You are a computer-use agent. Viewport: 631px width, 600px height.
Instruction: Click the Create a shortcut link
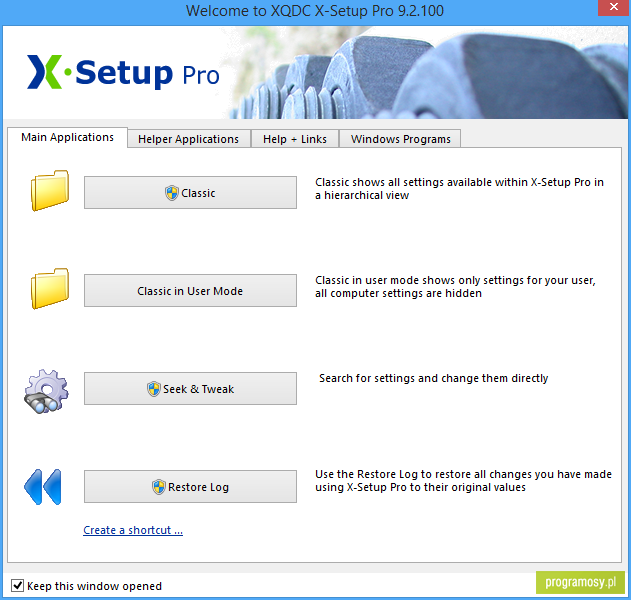point(133,530)
